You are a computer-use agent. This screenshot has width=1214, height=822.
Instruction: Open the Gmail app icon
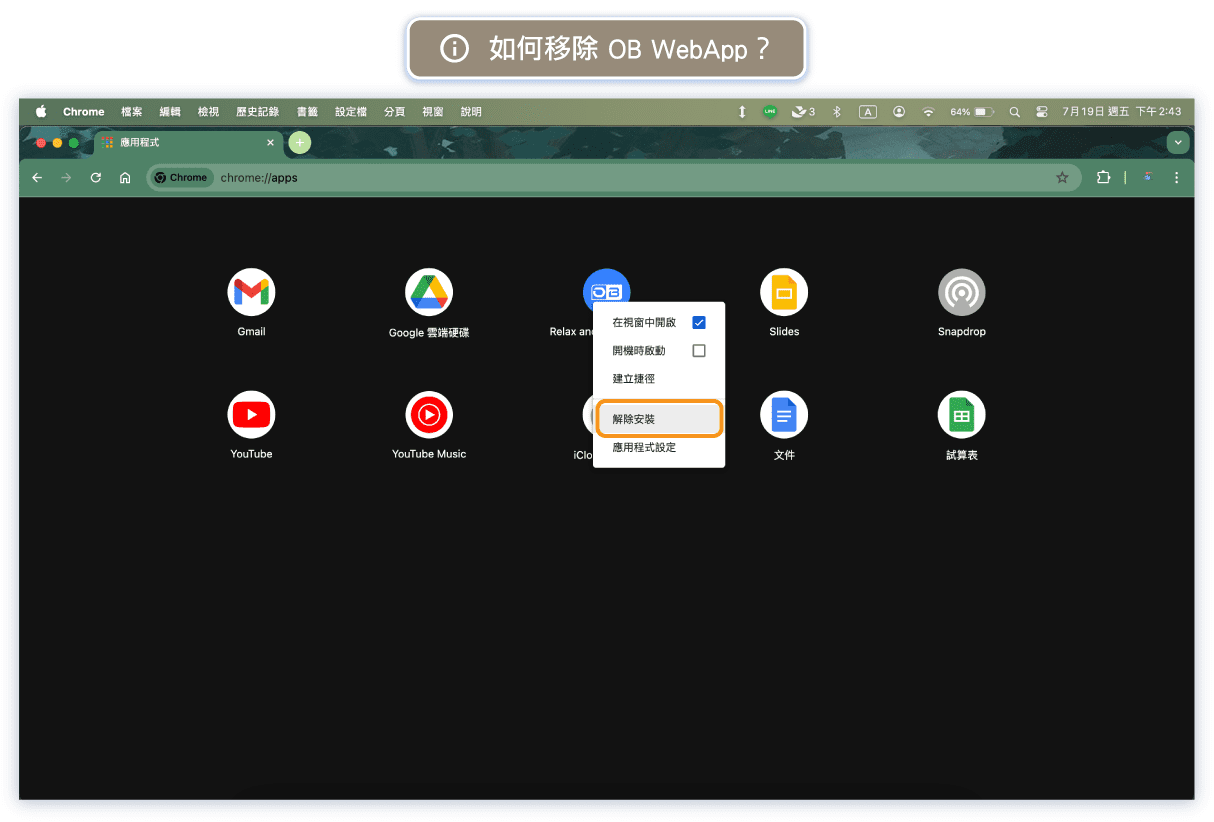point(251,292)
